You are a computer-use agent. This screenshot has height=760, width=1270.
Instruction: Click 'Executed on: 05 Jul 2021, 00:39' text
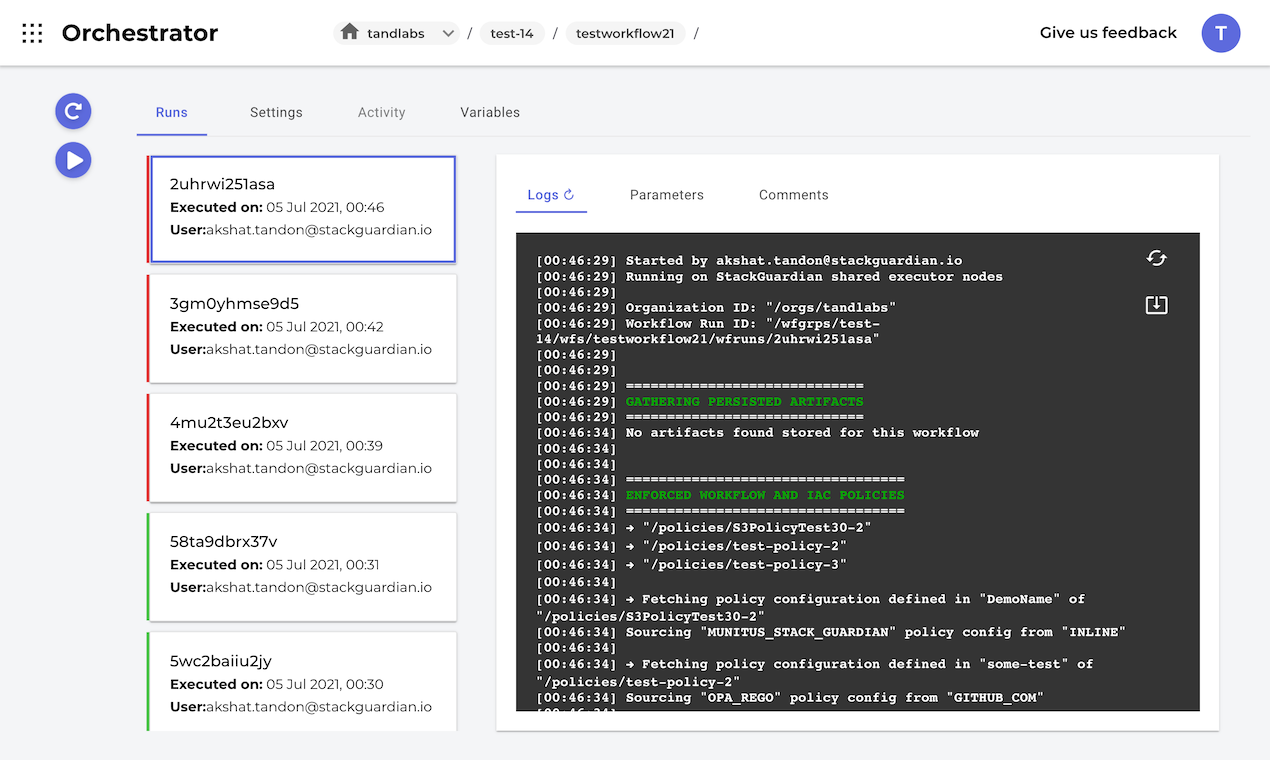point(277,446)
